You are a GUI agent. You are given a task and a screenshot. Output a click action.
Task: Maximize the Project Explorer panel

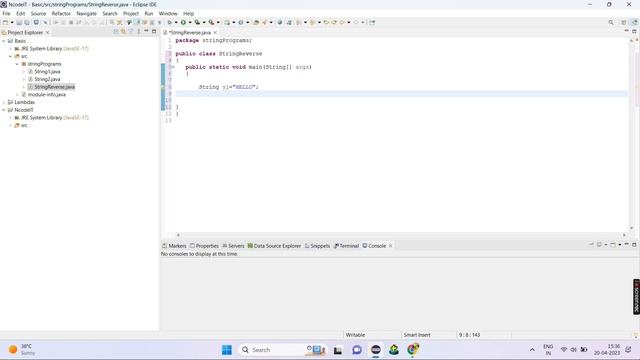coord(154,31)
